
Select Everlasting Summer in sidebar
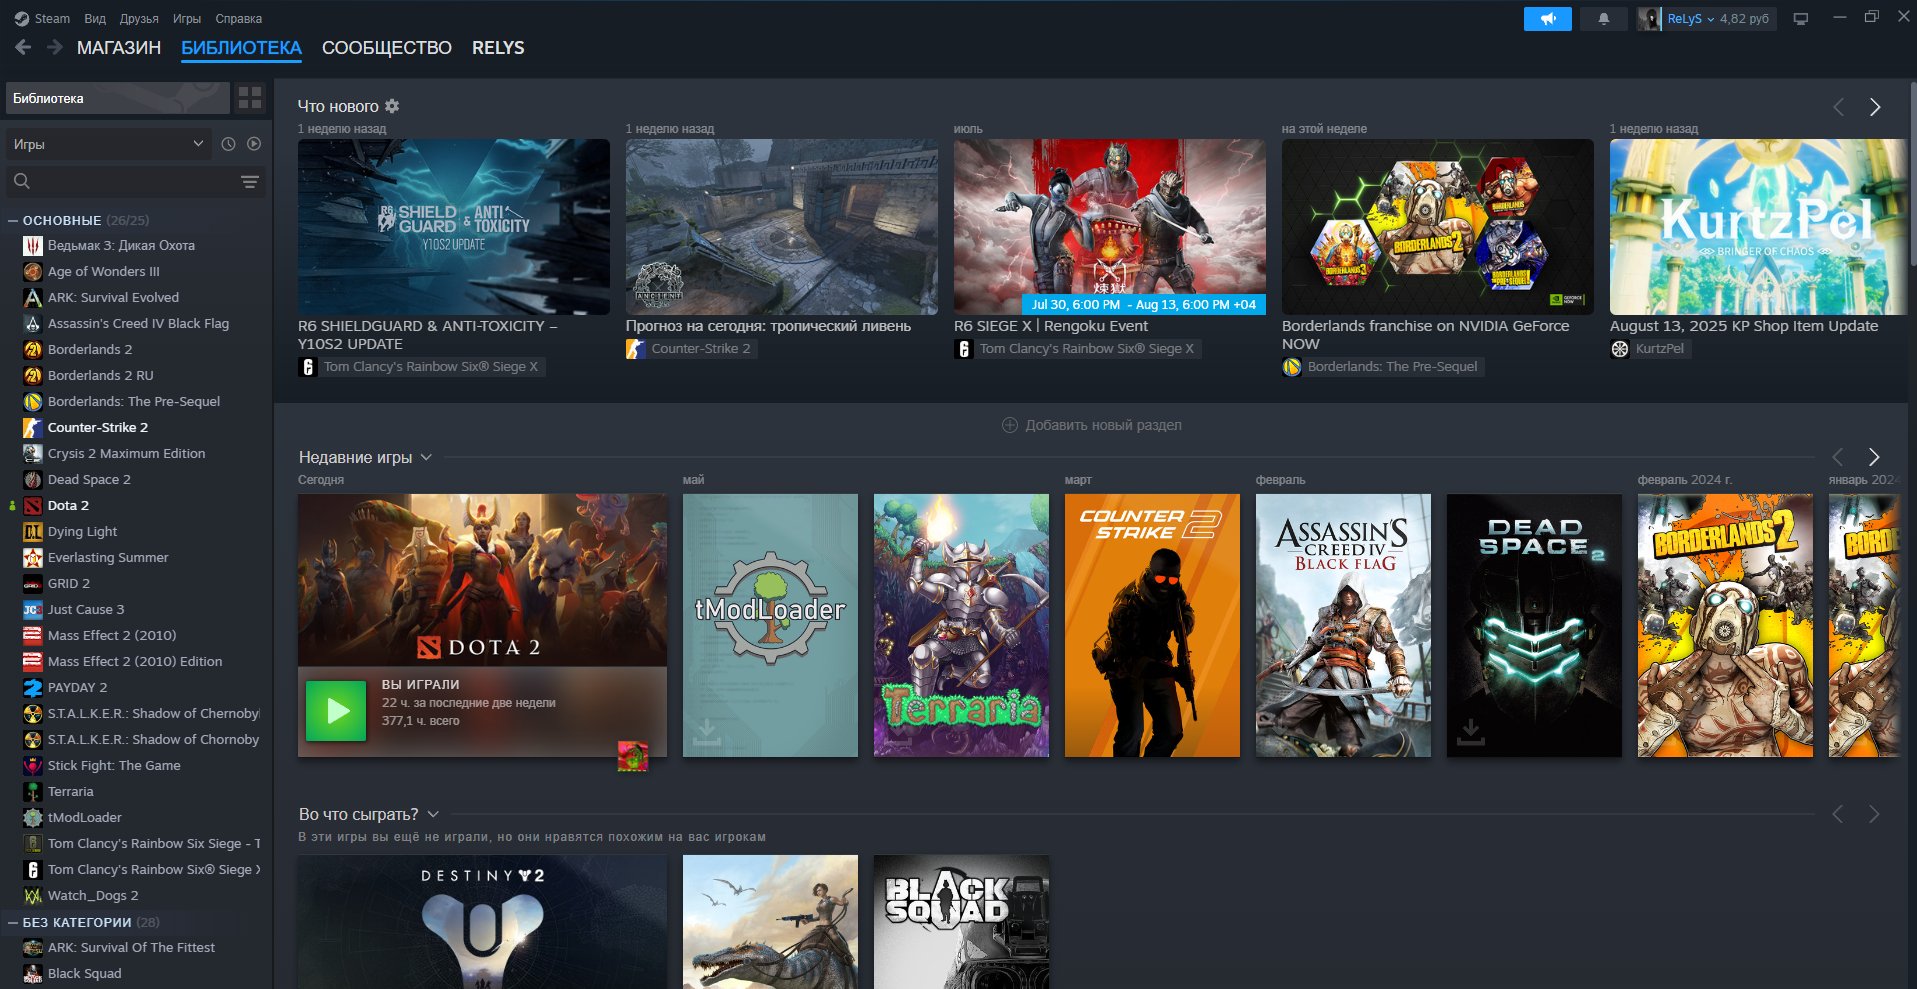[108, 557]
